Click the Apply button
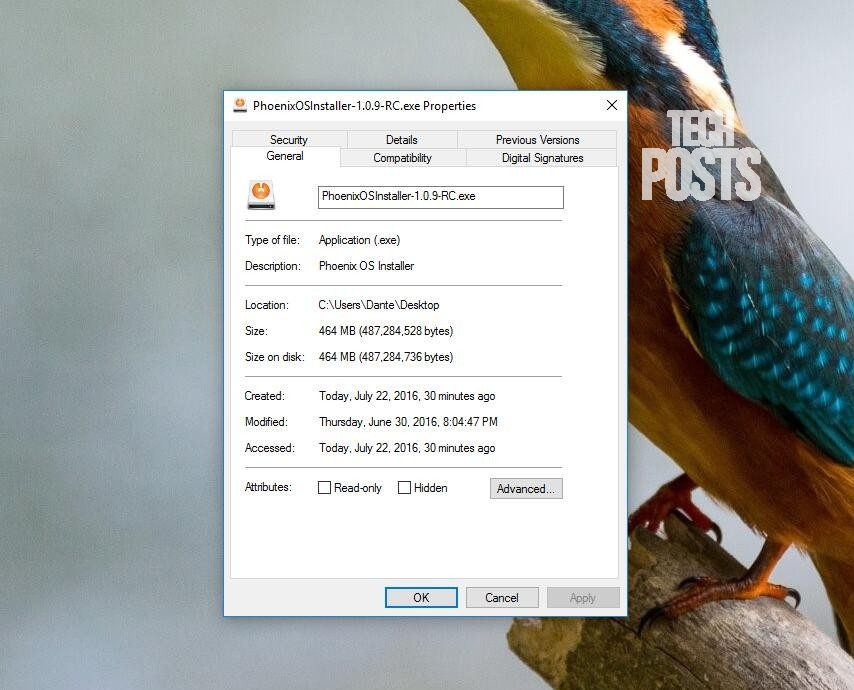This screenshot has height=690, width=854. click(x=583, y=597)
